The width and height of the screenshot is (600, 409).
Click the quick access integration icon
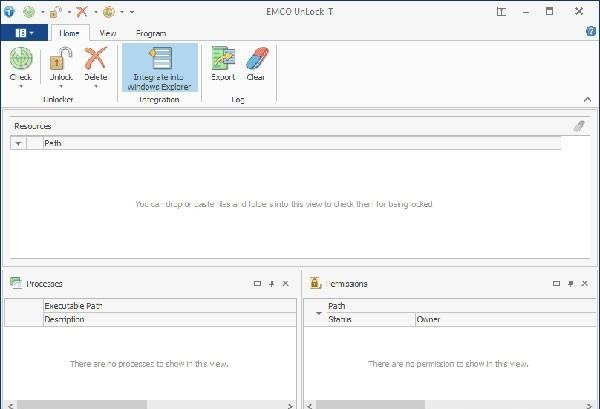[x=109, y=11]
